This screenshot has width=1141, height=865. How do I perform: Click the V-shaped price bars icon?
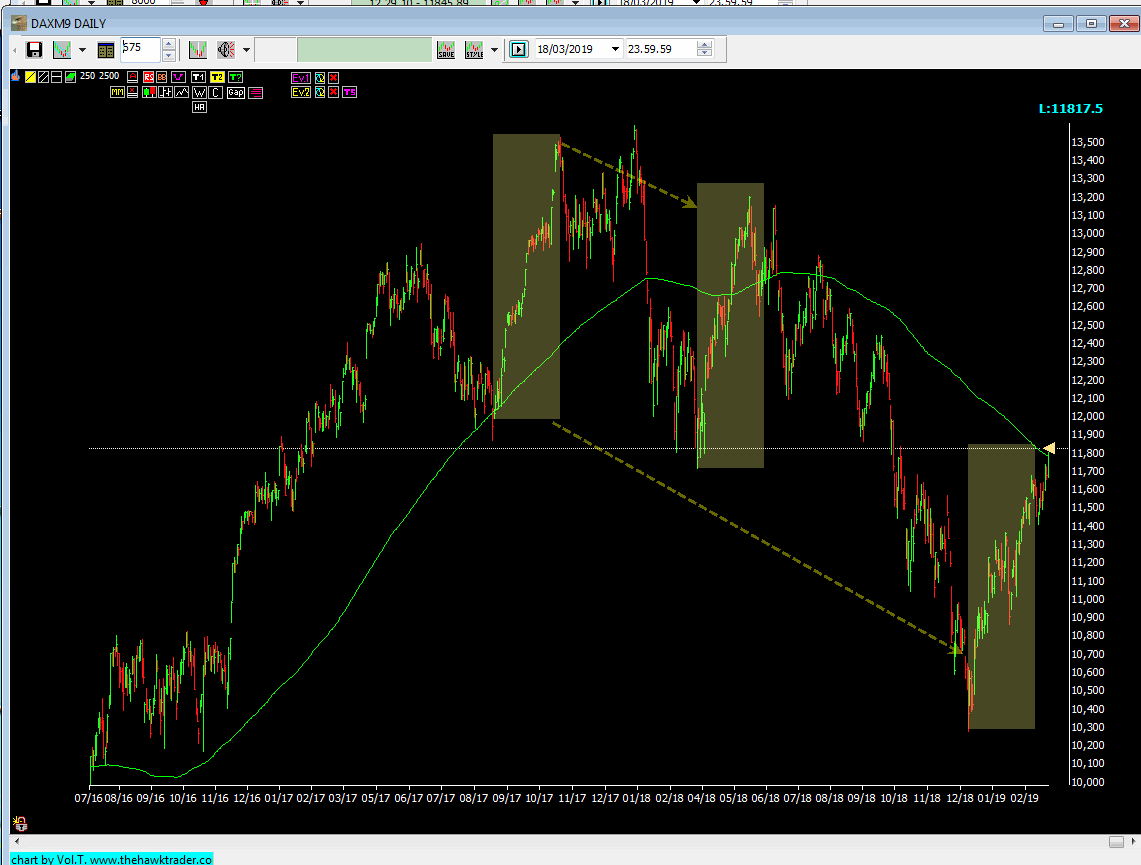pos(198,49)
